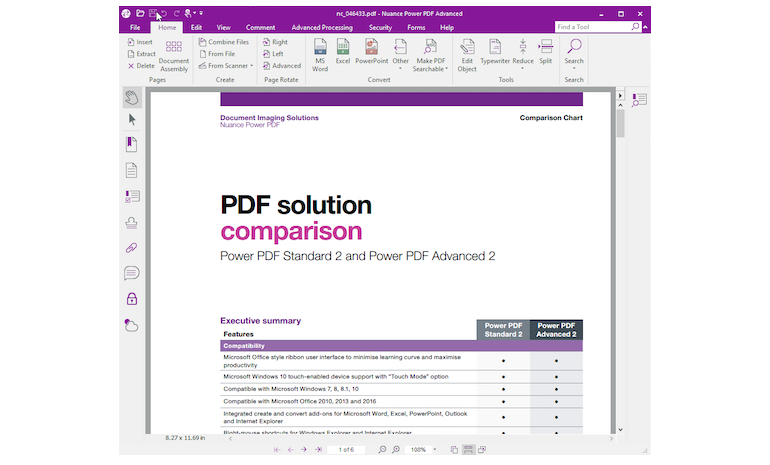770x465 pixels.
Task: Go to the previous page
Action: click(x=291, y=449)
